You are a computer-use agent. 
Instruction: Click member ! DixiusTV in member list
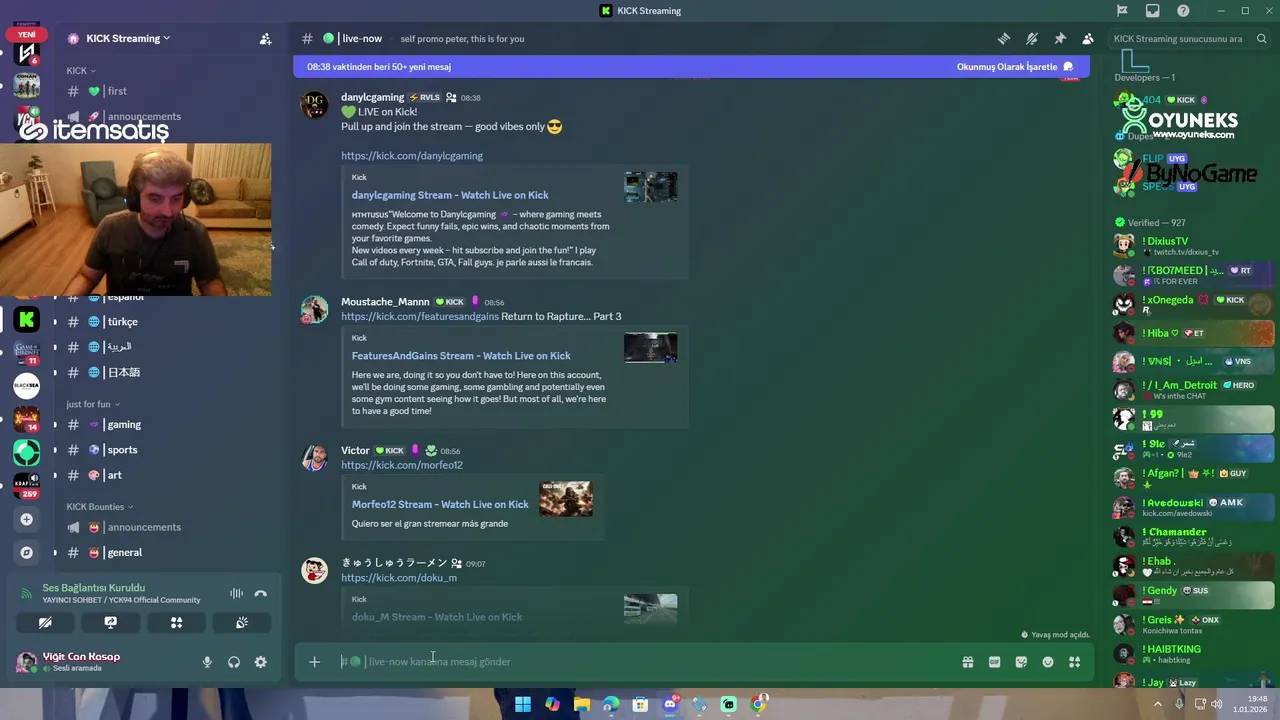click(1194, 245)
